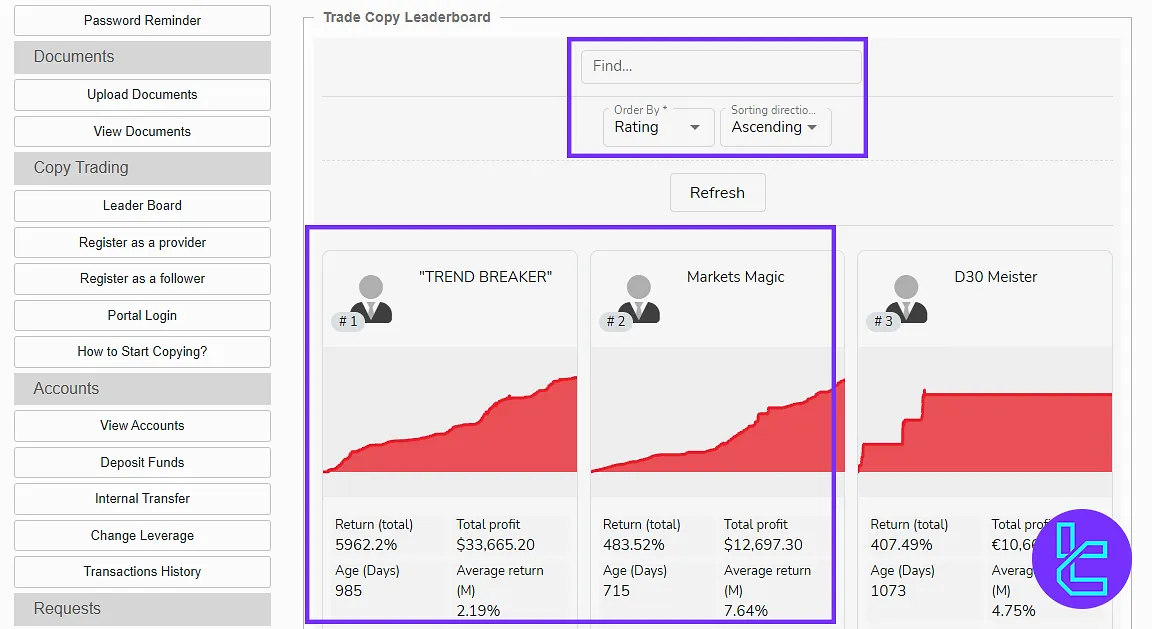Click the 4.75% average return value
Image resolution: width=1152 pixels, height=629 pixels.
tap(1013, 611)
